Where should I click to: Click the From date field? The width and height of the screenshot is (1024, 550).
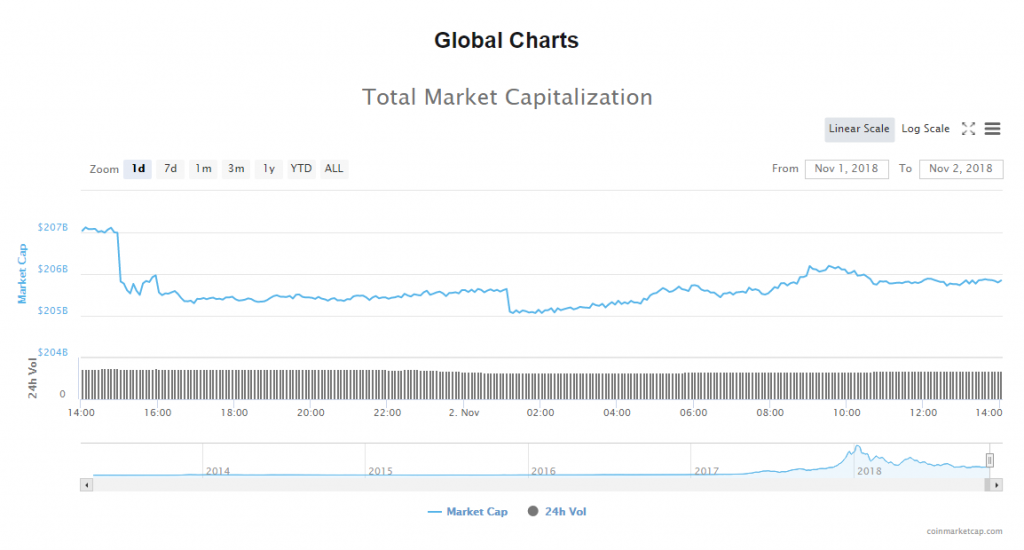tap(846, 169)
